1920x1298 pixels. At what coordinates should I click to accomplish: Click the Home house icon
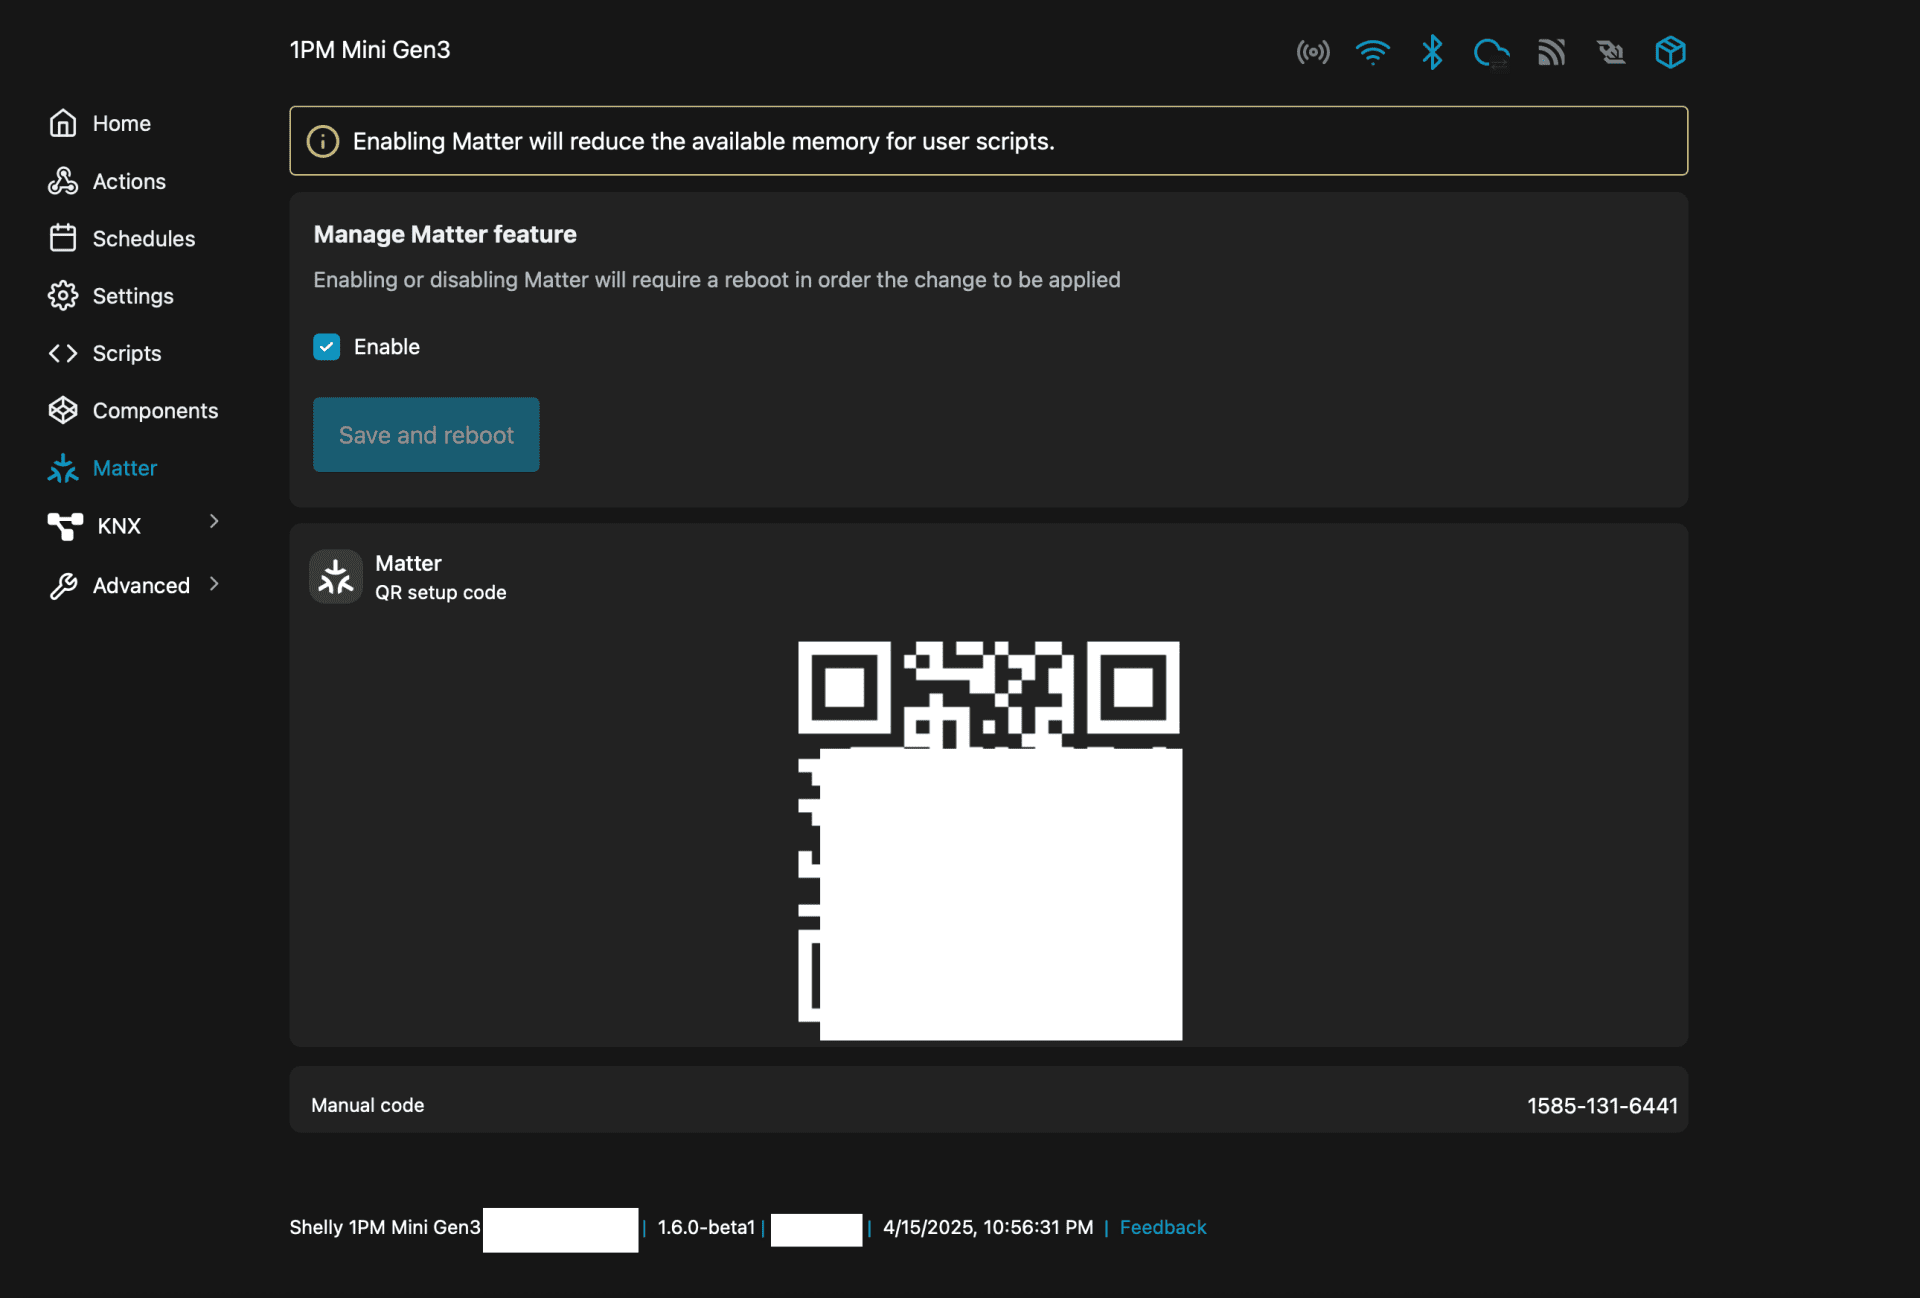point(63,123)
